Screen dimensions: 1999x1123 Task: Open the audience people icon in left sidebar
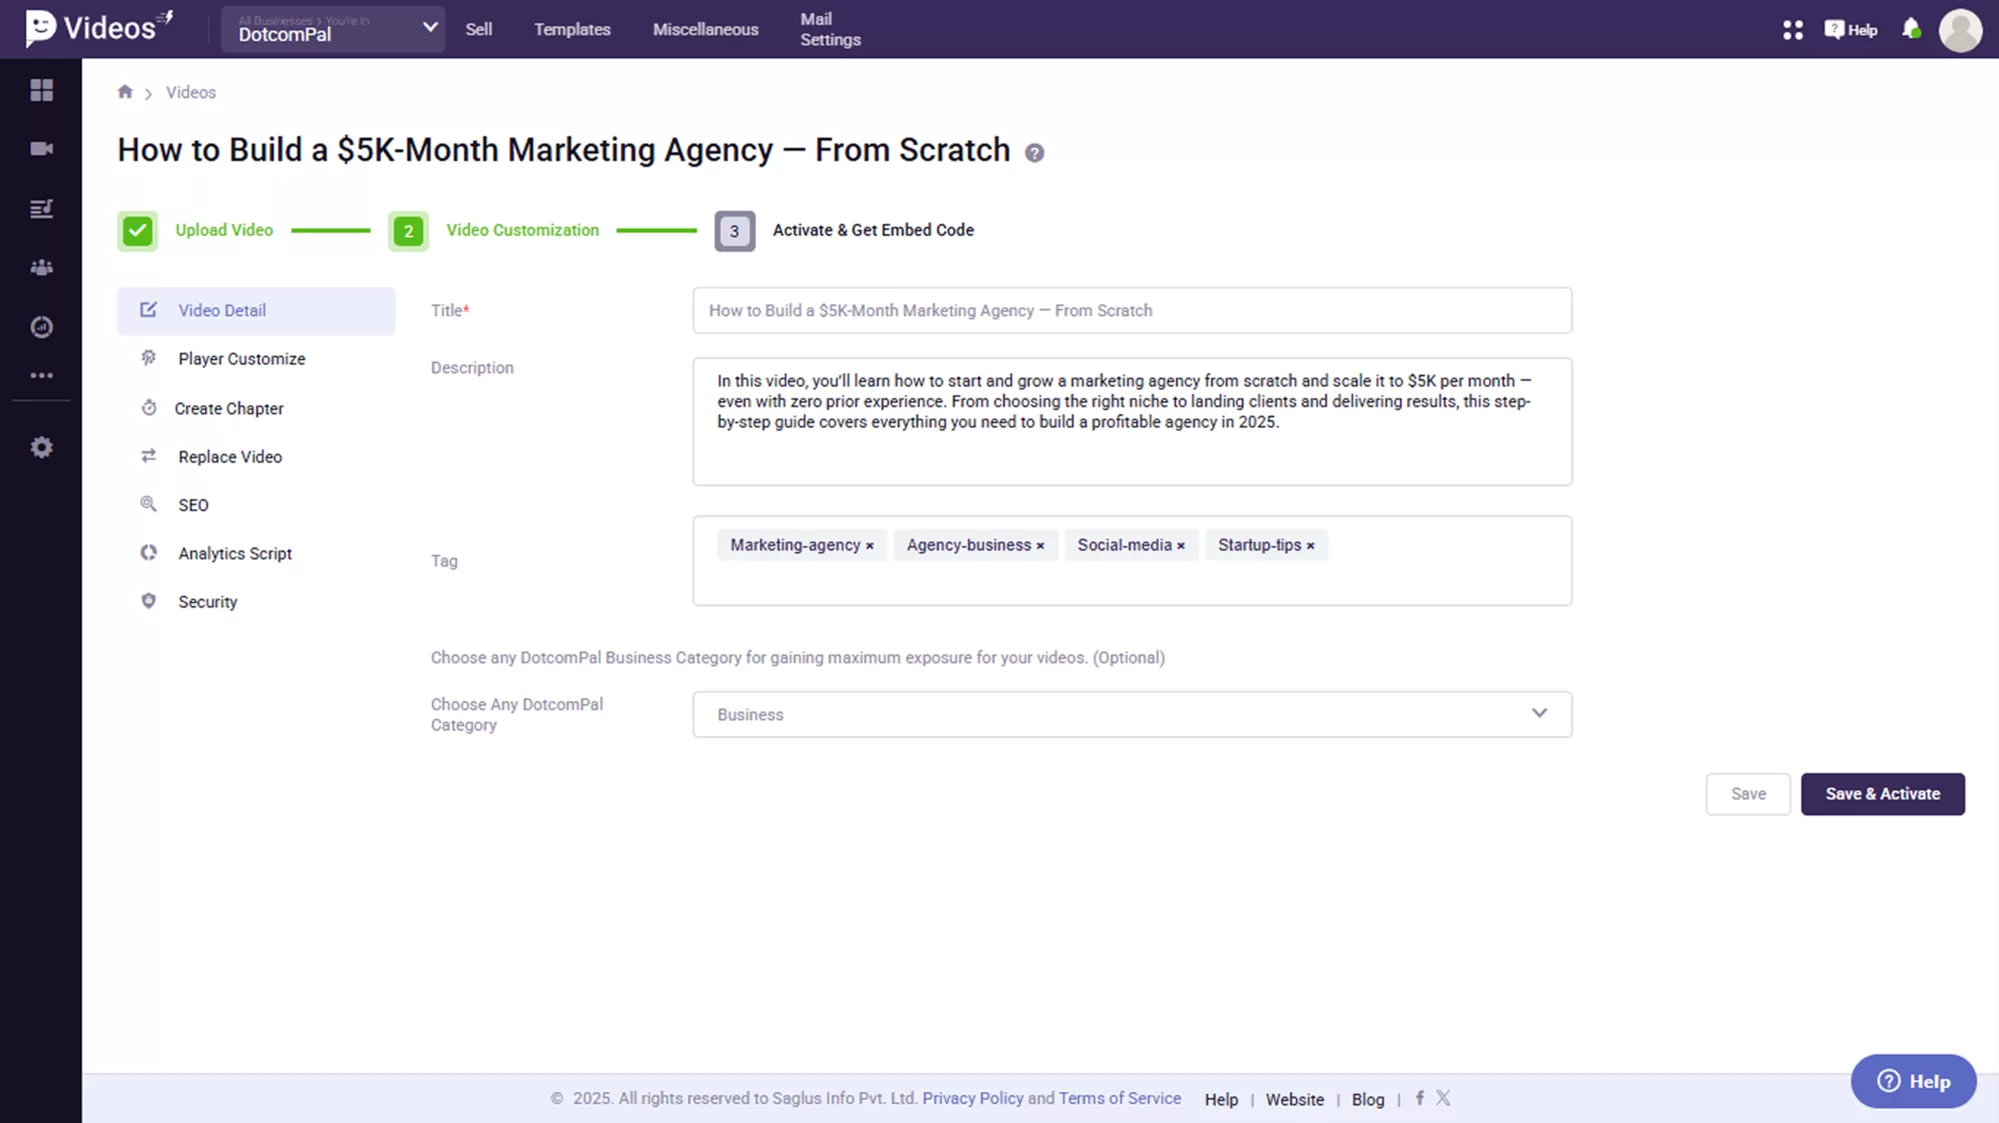[41, 267]
